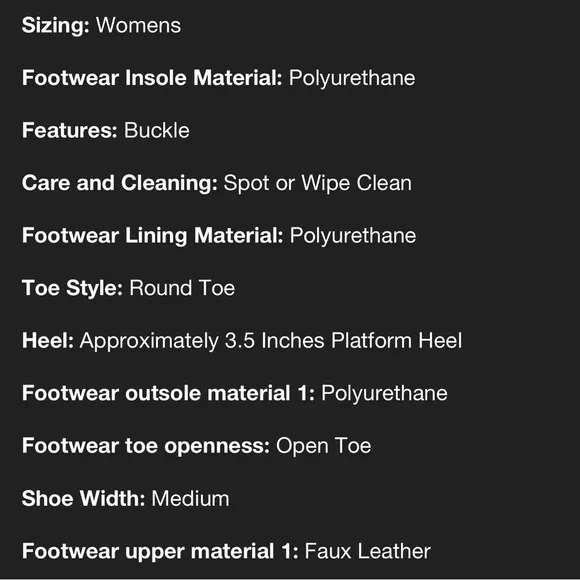The height and width of the screenshot is (580, 580).
Task: Select Approximately 3.5 Inches Platform Heel text
Action: click(271, 341)
